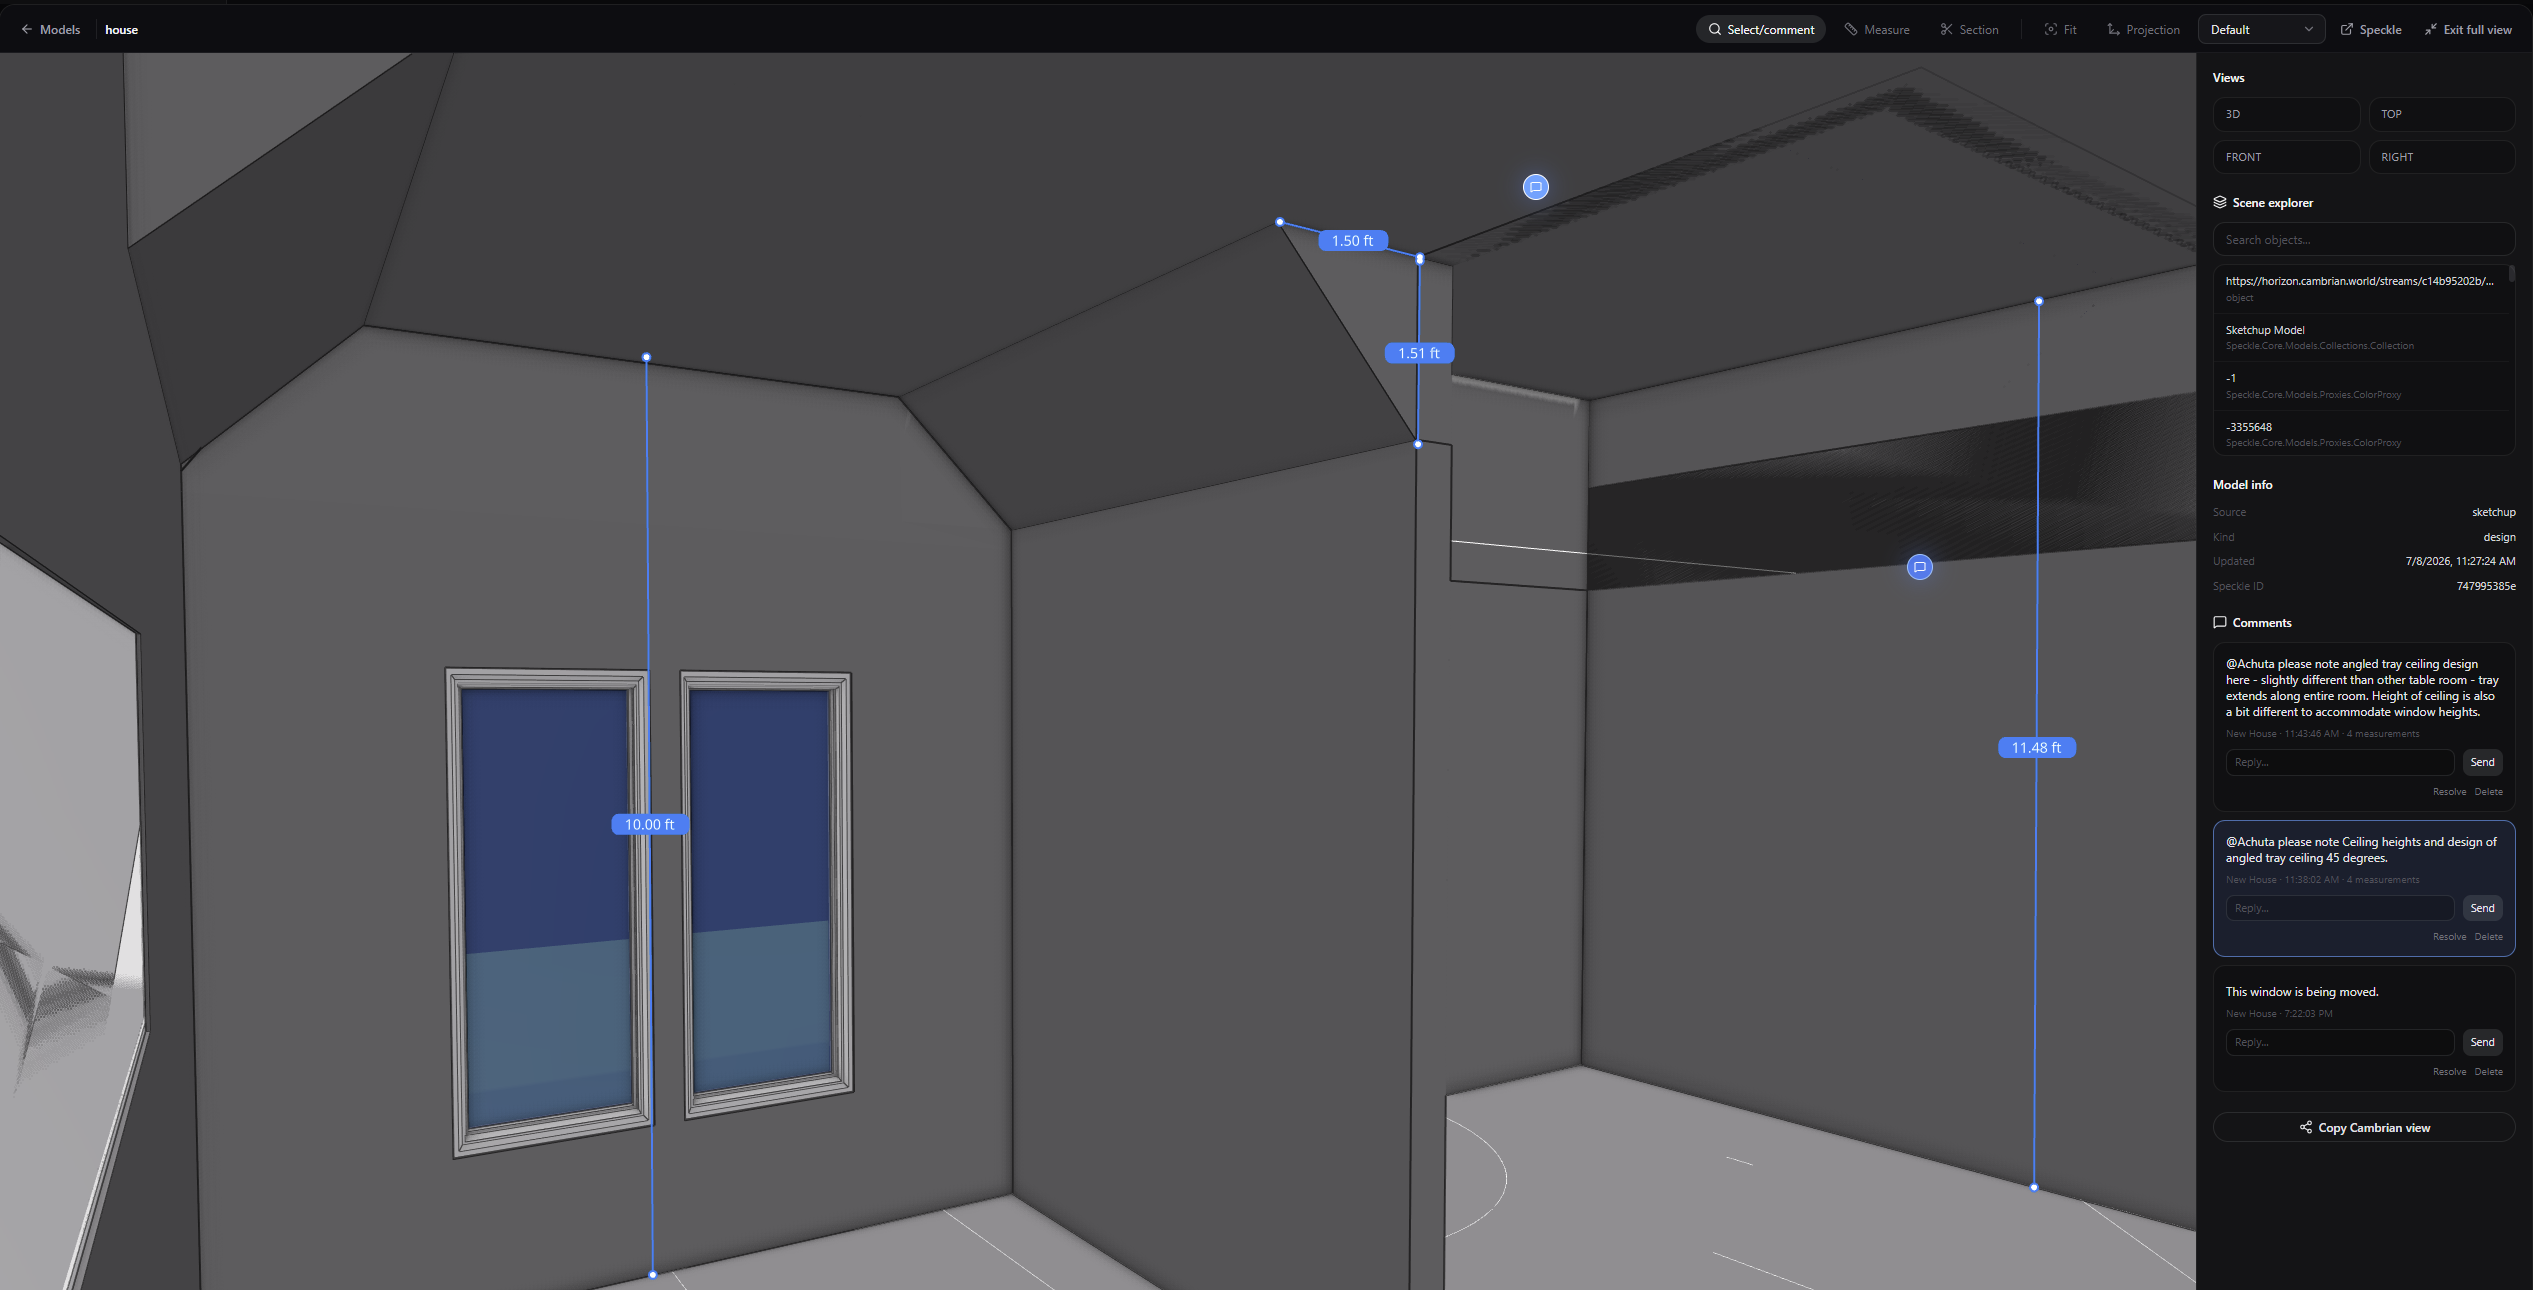Fit the model to view
Viewport: 2533px width, 1290px height.
[x=2060, y=30]
